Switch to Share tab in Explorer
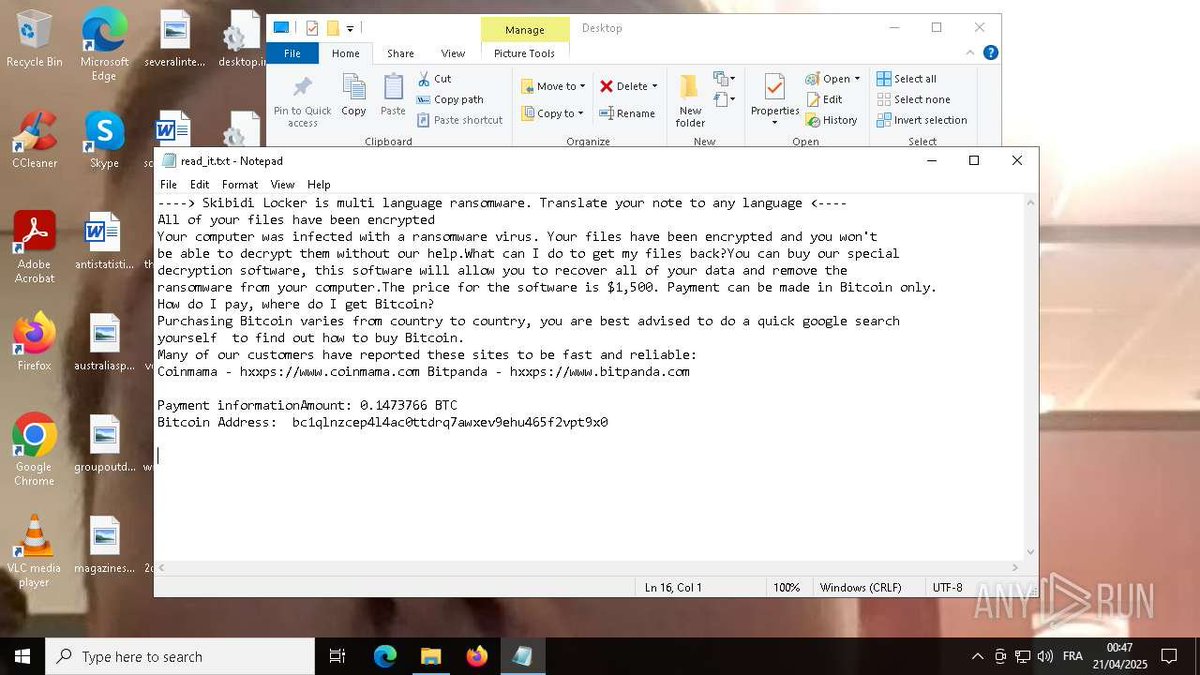The height and width of the screenshot is (675, 1200). pyautogui.click(x=401, y=54)
